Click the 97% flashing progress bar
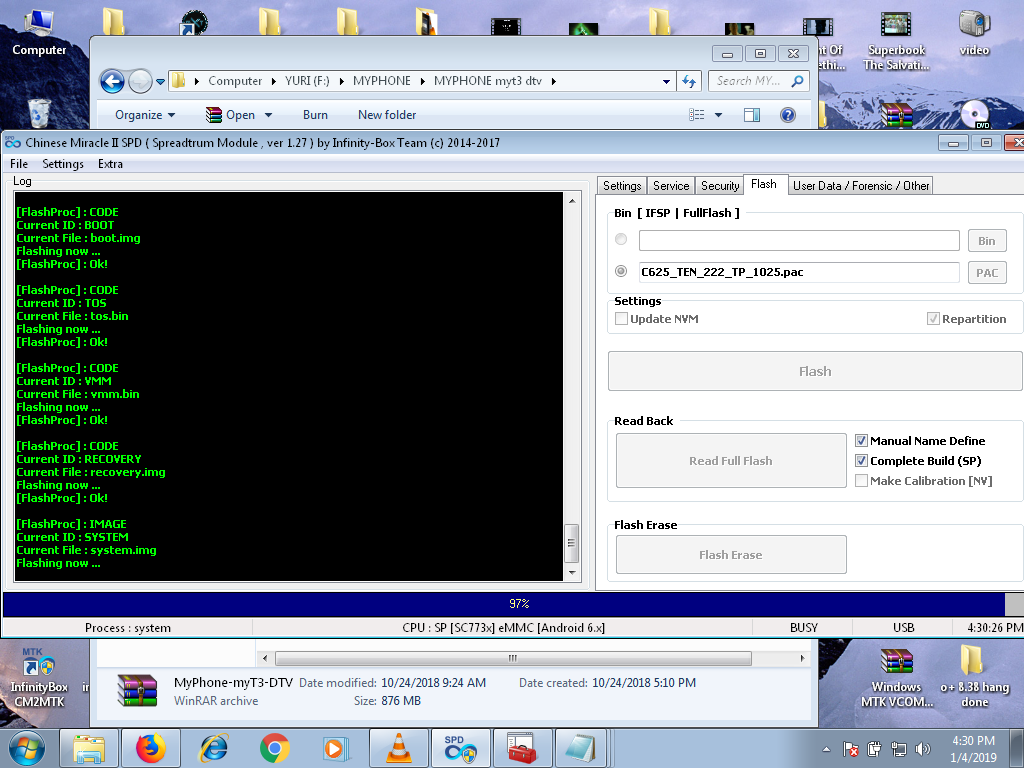This screenshot has height=768, width=1024. coord(513,604)
